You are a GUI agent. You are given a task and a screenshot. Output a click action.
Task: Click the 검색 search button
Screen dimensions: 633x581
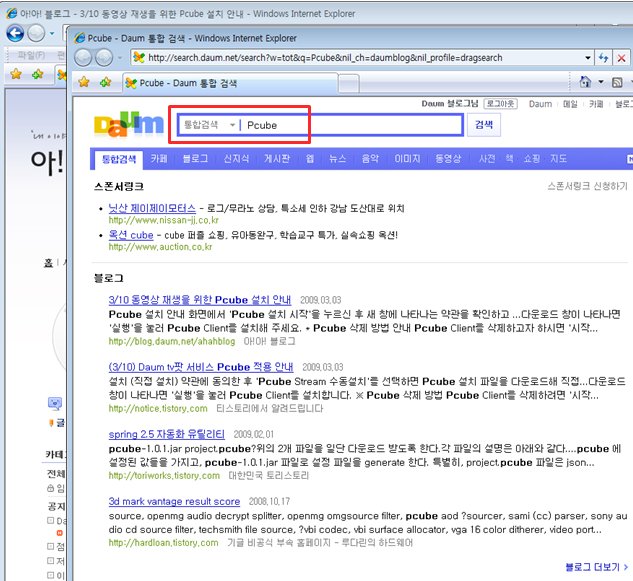click(484, 124)
